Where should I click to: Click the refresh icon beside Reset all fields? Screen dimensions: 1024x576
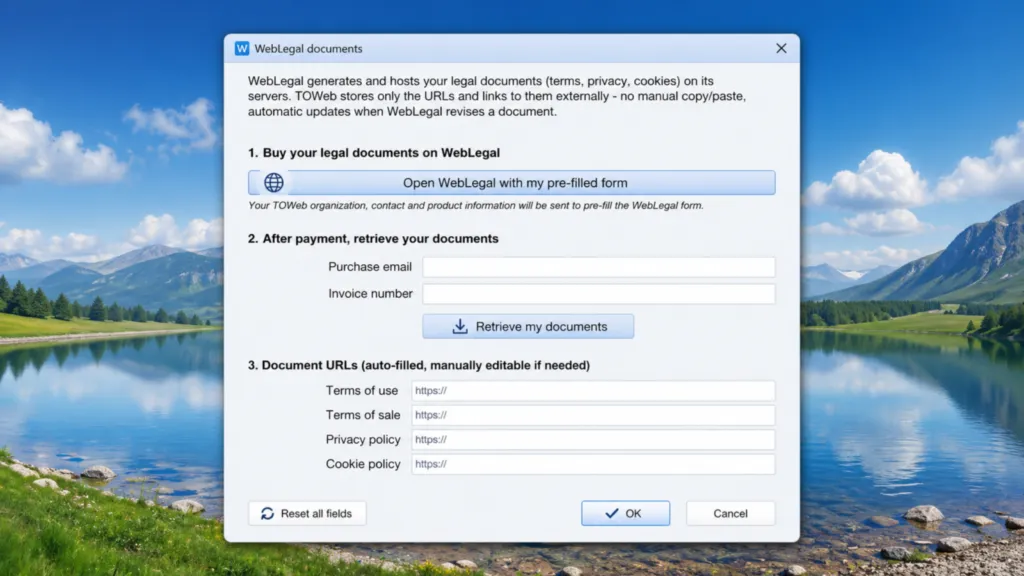point(265,513)
